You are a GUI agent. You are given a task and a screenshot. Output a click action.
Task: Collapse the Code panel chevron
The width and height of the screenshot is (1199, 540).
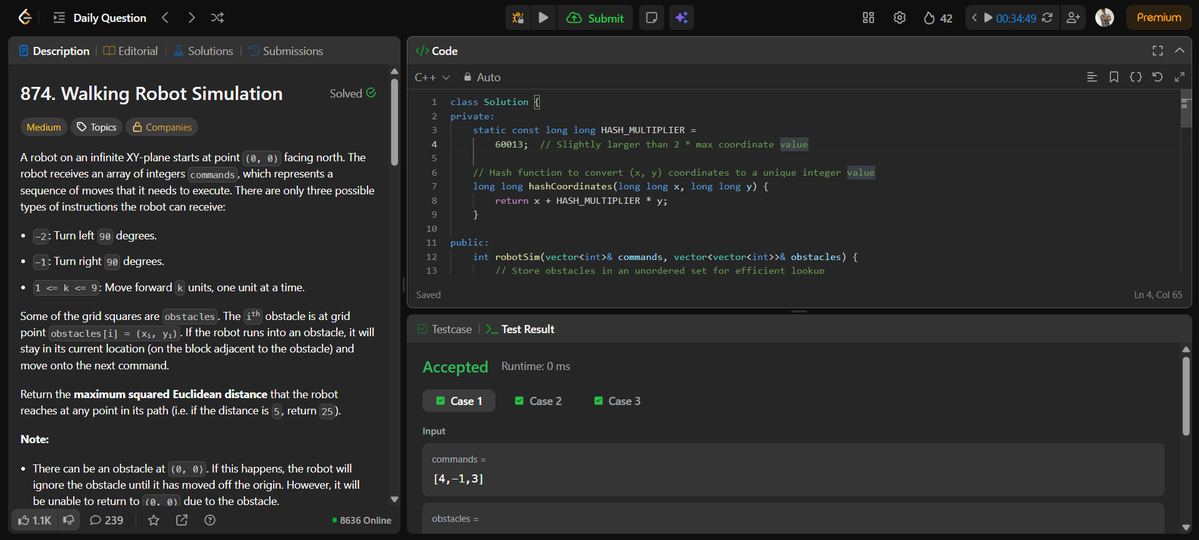coord(1178,51)
